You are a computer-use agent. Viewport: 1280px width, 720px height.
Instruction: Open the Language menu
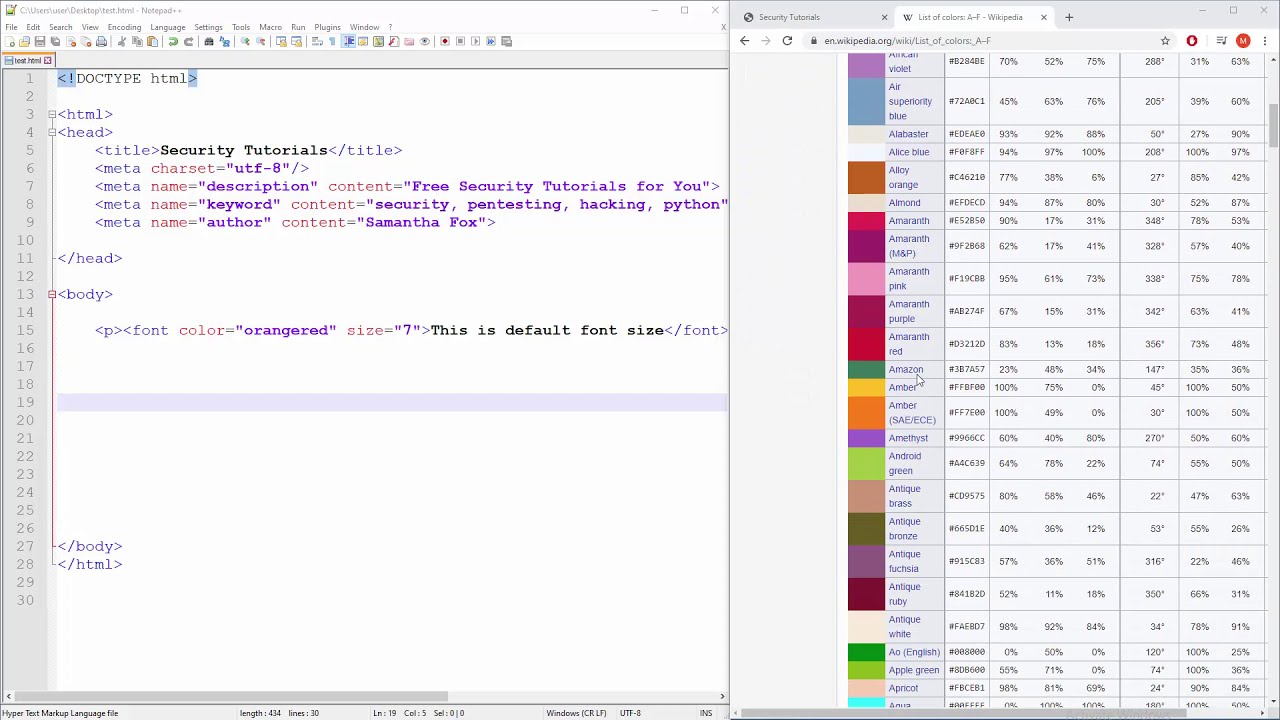[167, 27]
